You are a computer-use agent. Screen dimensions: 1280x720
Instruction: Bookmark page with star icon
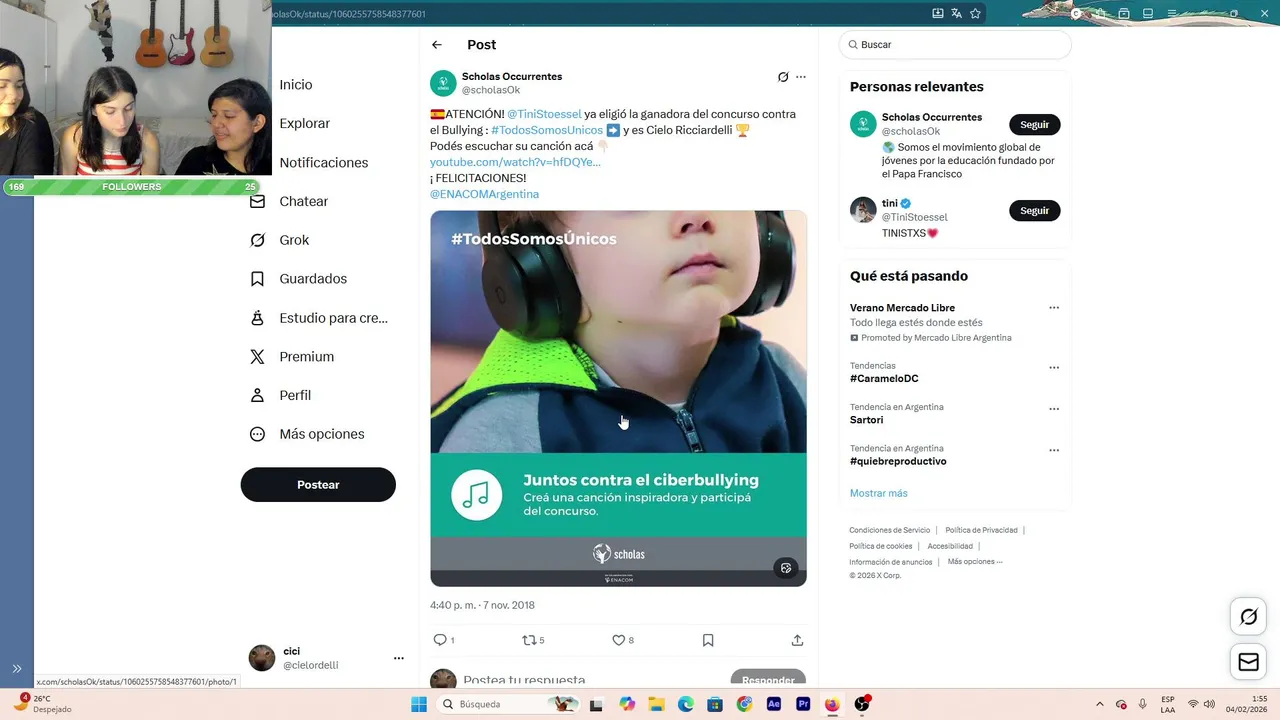point(975,13)
